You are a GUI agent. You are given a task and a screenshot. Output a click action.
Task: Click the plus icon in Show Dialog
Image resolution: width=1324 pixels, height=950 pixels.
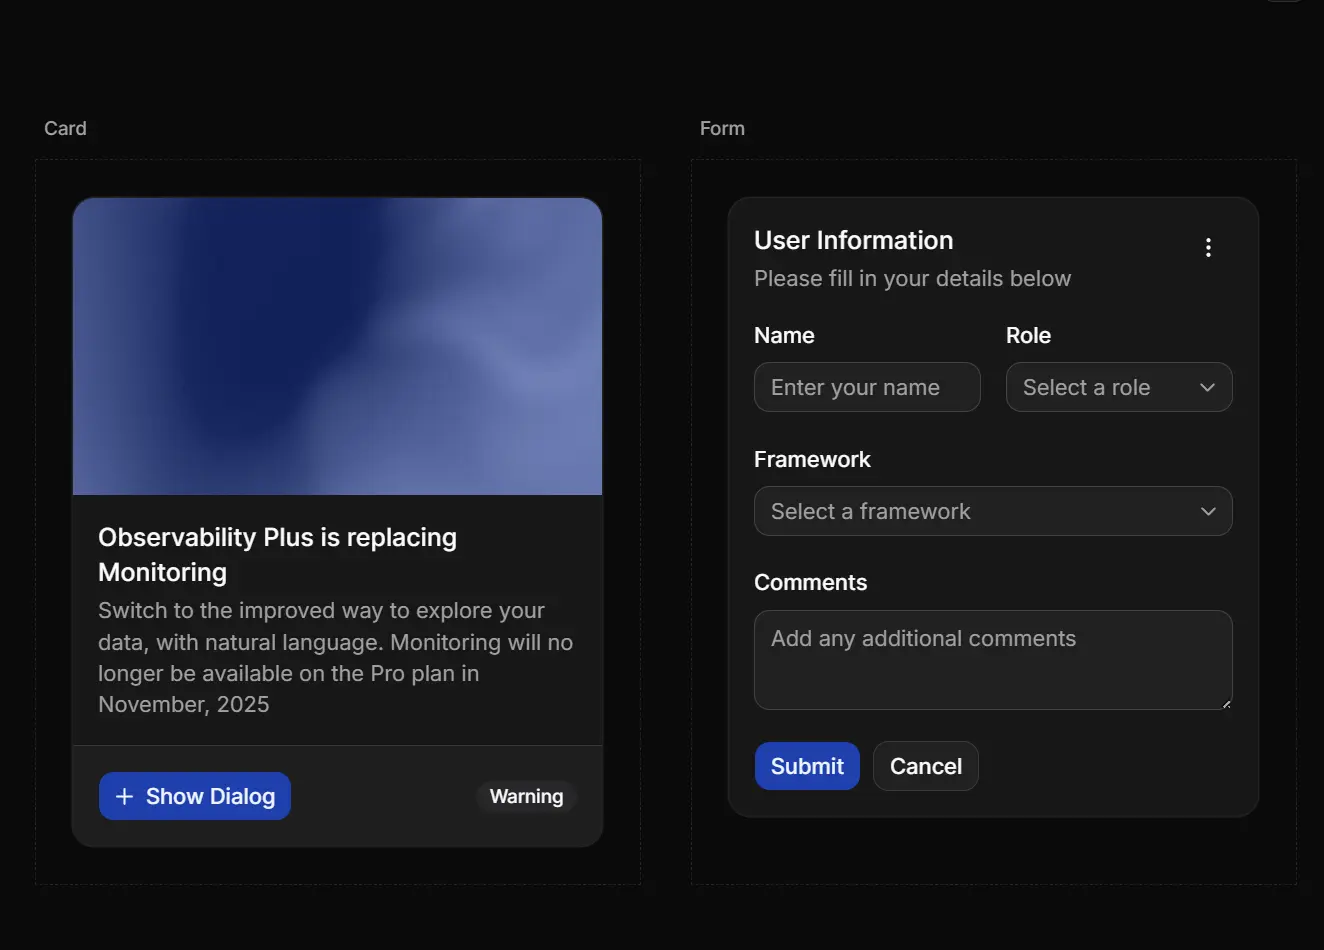click(x=124, y=796)
